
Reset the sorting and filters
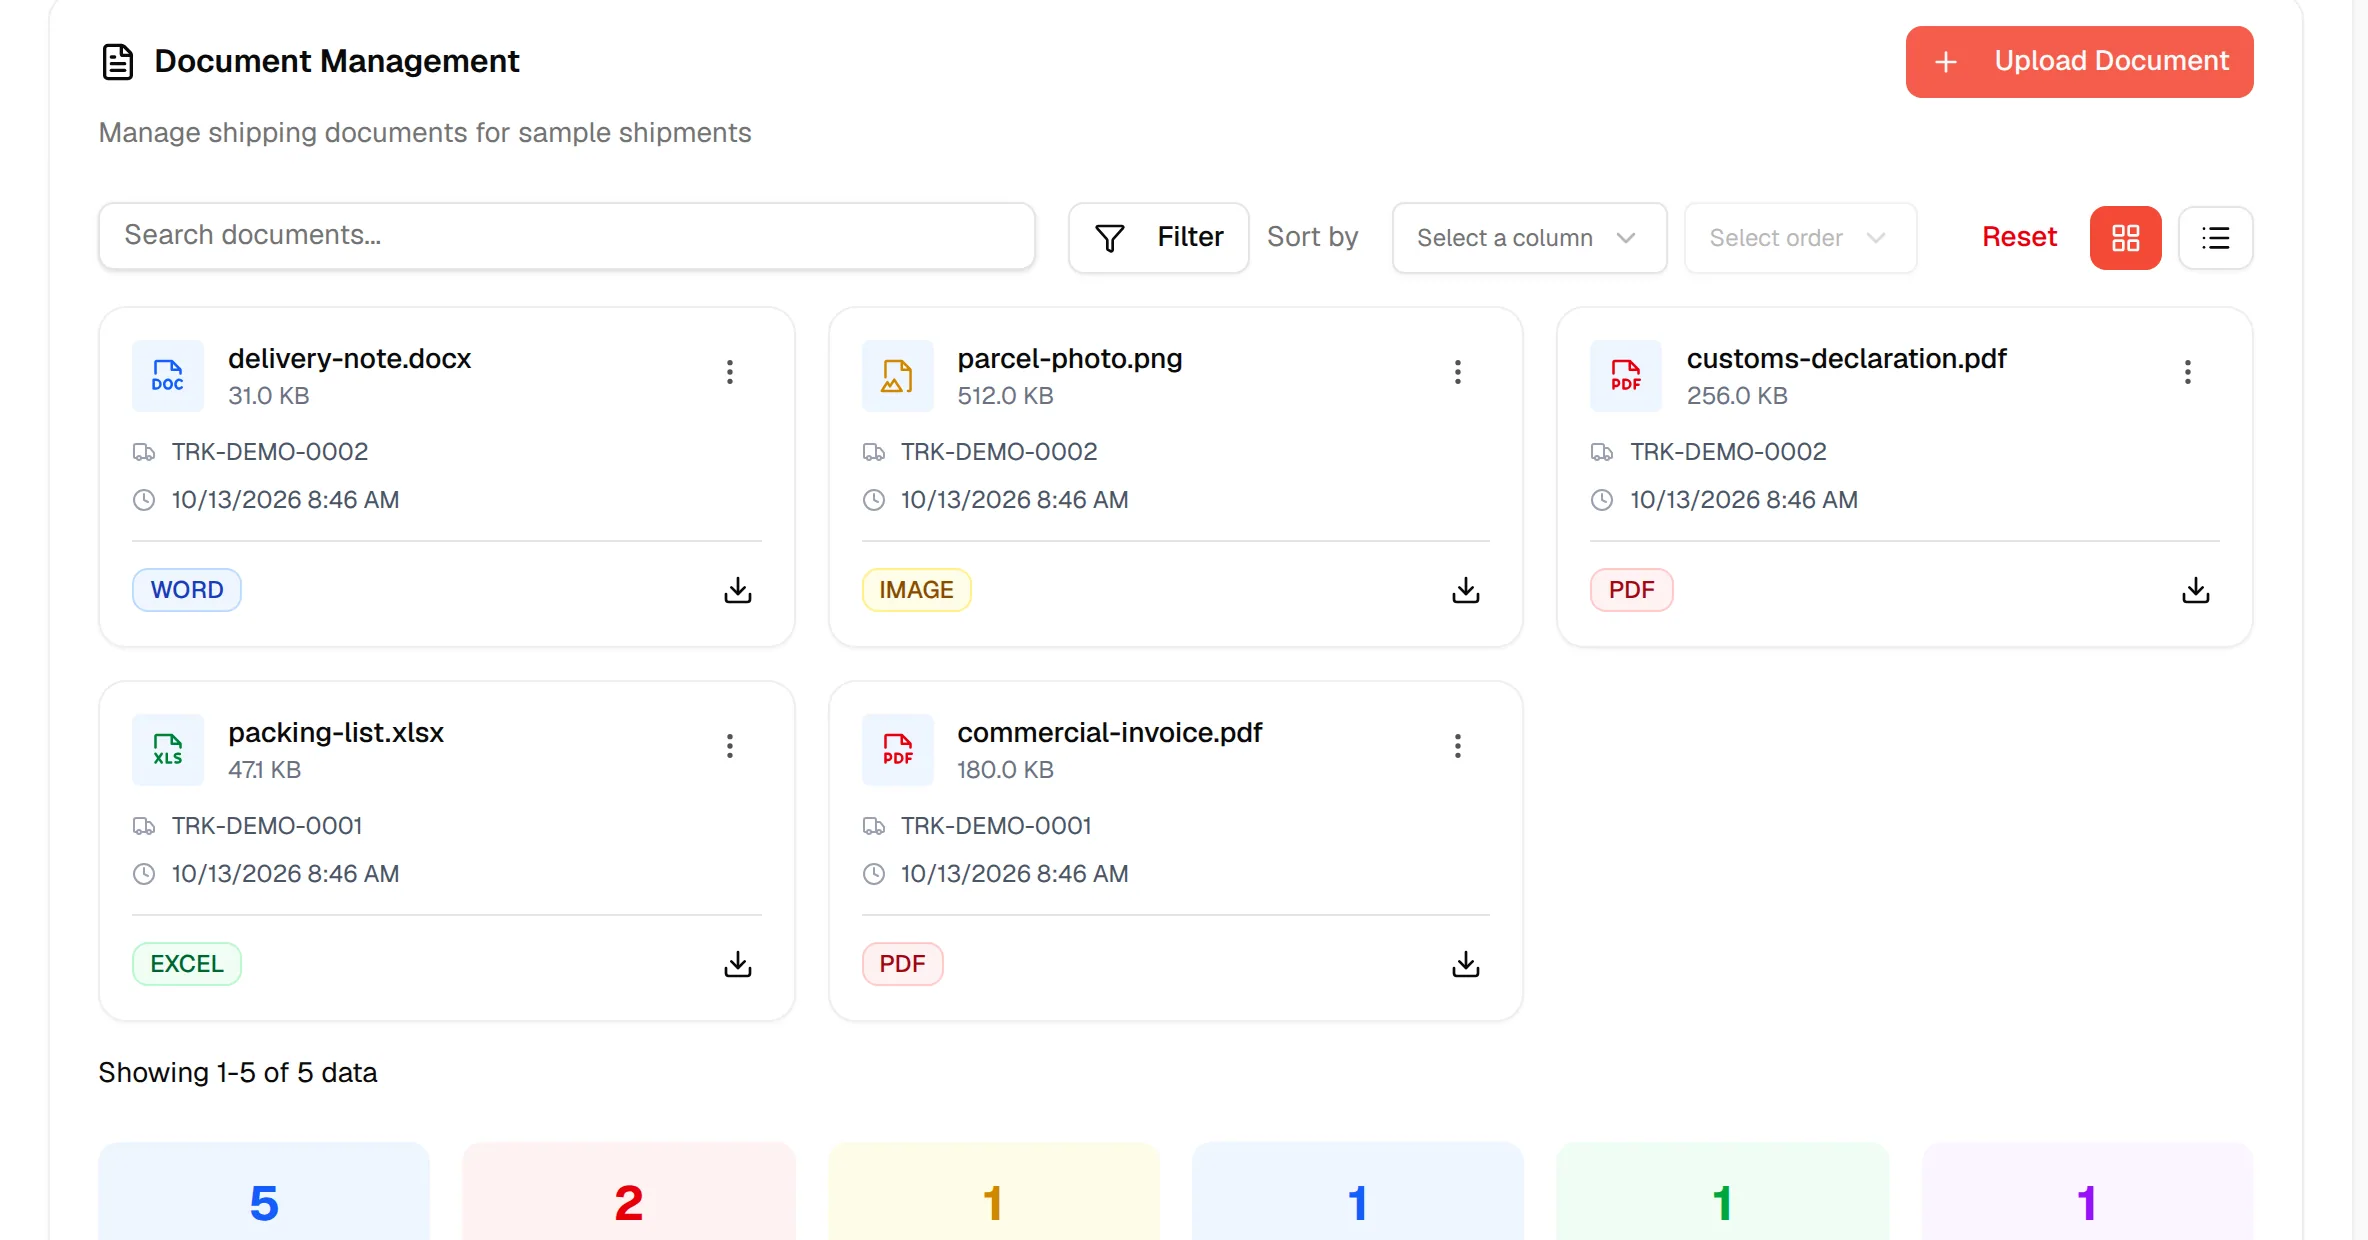[2019, 237]
